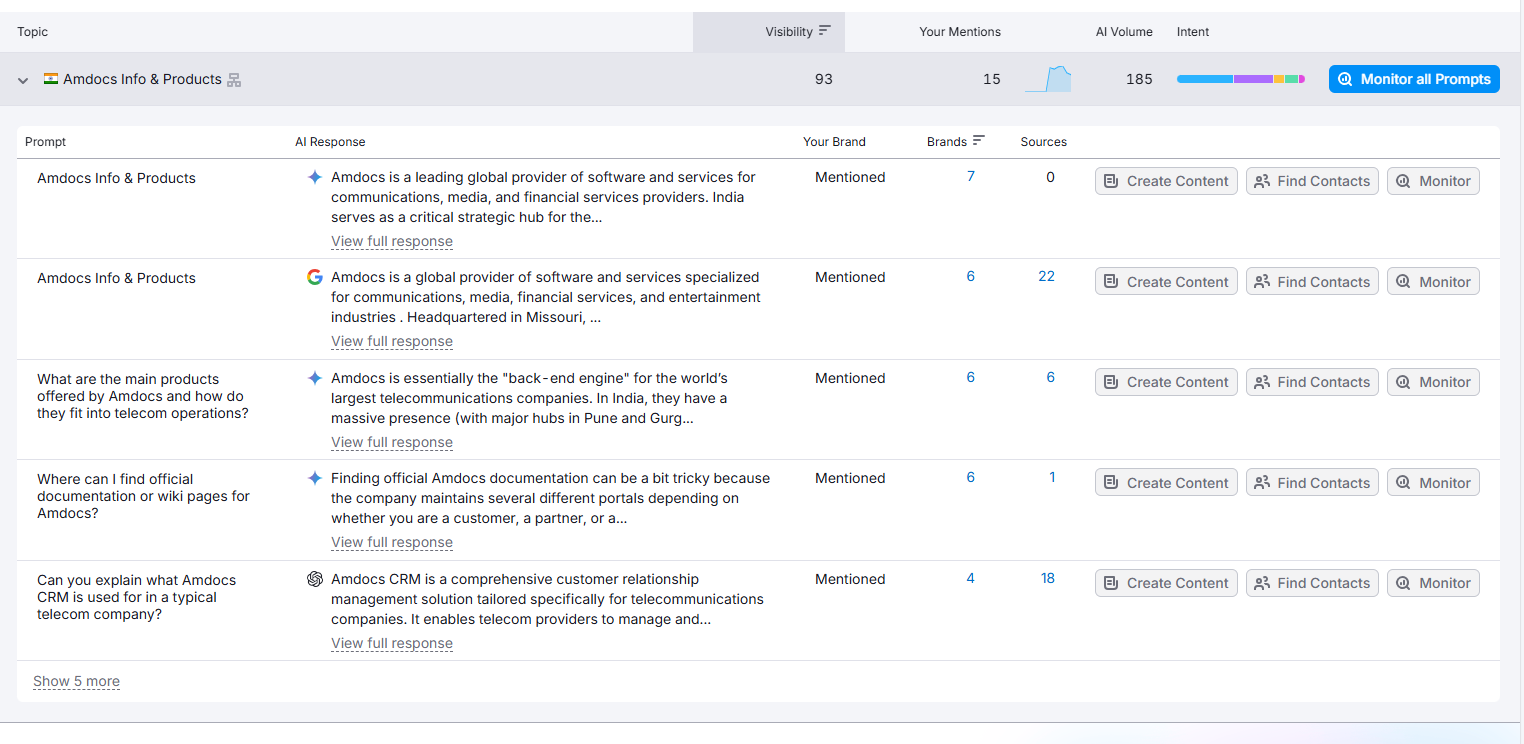1524x744 pixels.
Task: Click the prompt 'Where can I find official documentation'
Action: tap(143, 496)
